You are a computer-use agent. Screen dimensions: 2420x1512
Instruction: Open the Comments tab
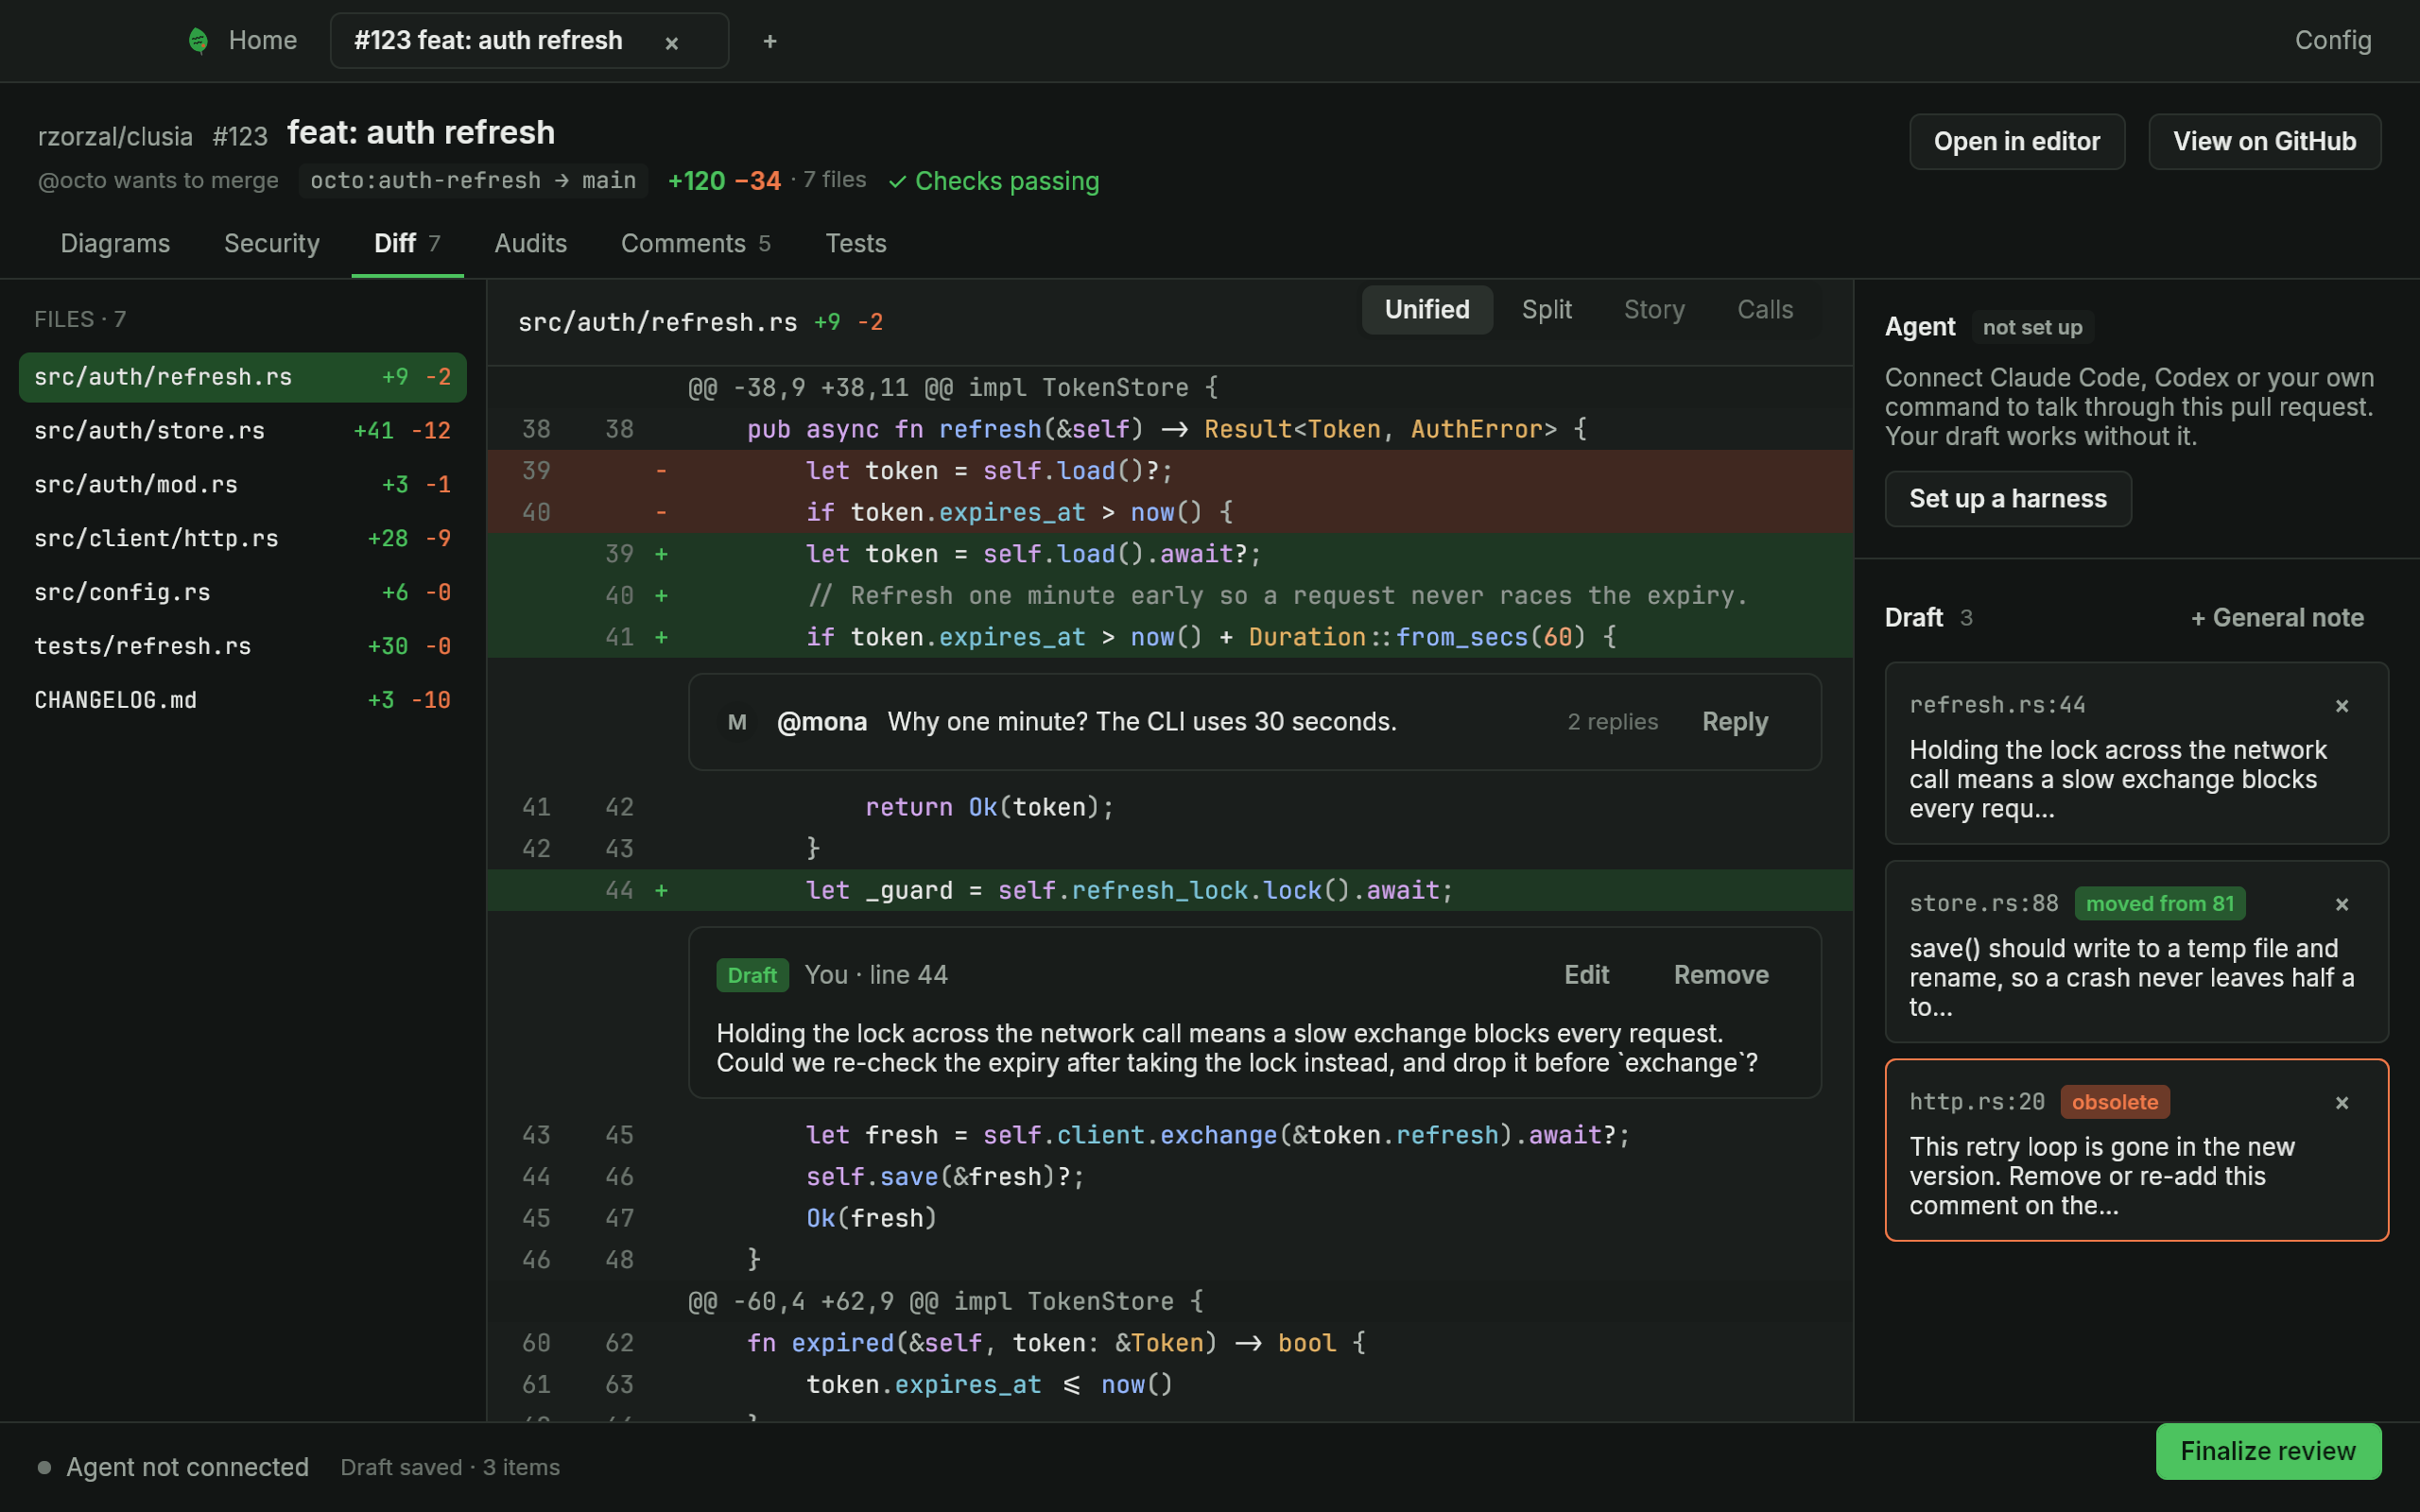(696, 243)
